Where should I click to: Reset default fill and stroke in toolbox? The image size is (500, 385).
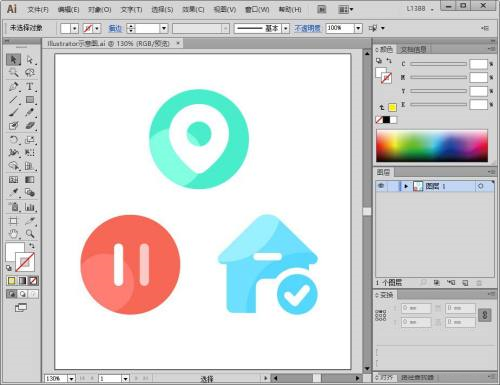[9, 268]
